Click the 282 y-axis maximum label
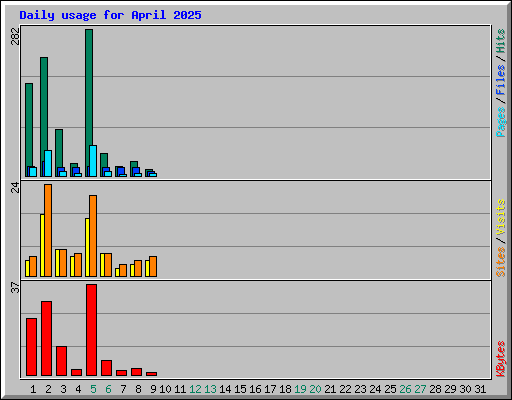 15,36
